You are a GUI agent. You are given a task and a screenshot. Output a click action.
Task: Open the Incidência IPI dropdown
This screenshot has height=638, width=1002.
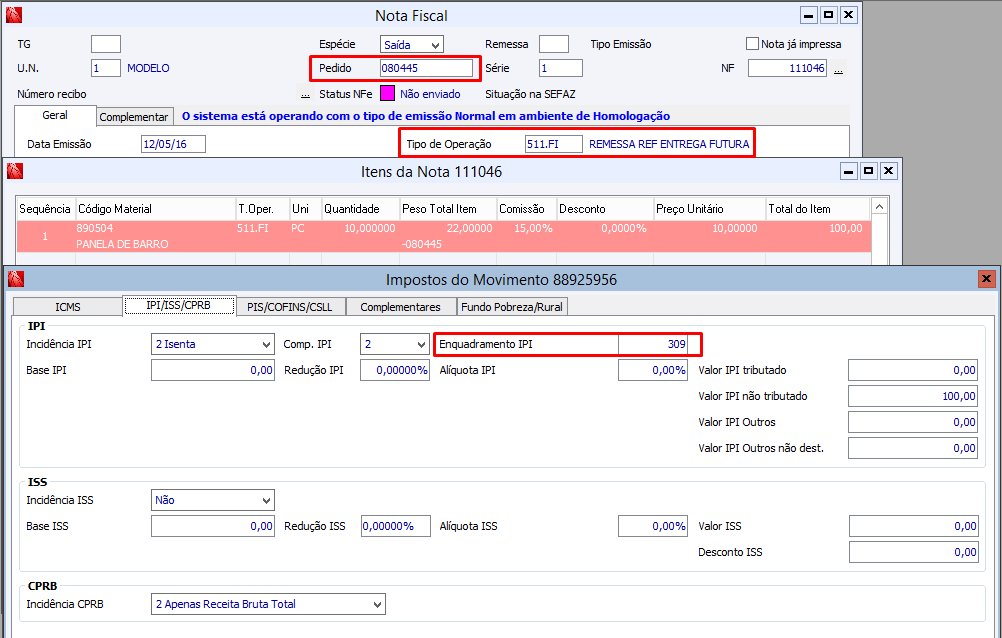[x=213, y=344]
